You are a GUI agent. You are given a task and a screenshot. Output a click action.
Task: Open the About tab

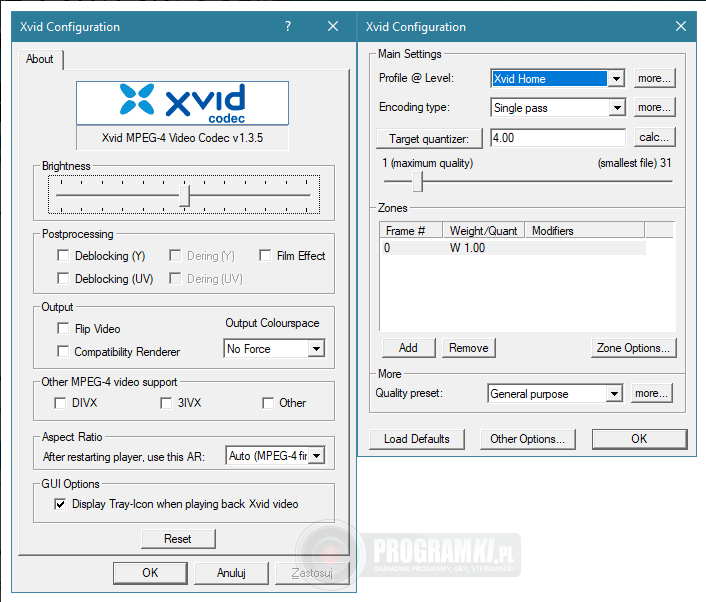(x=40, y=59)
